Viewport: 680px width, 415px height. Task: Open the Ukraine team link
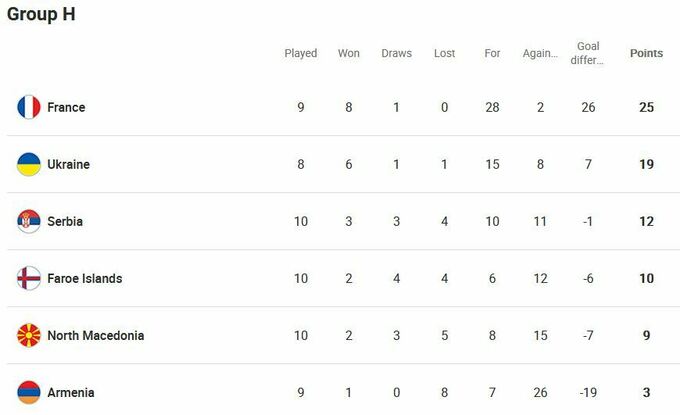(x=68, y=164)
